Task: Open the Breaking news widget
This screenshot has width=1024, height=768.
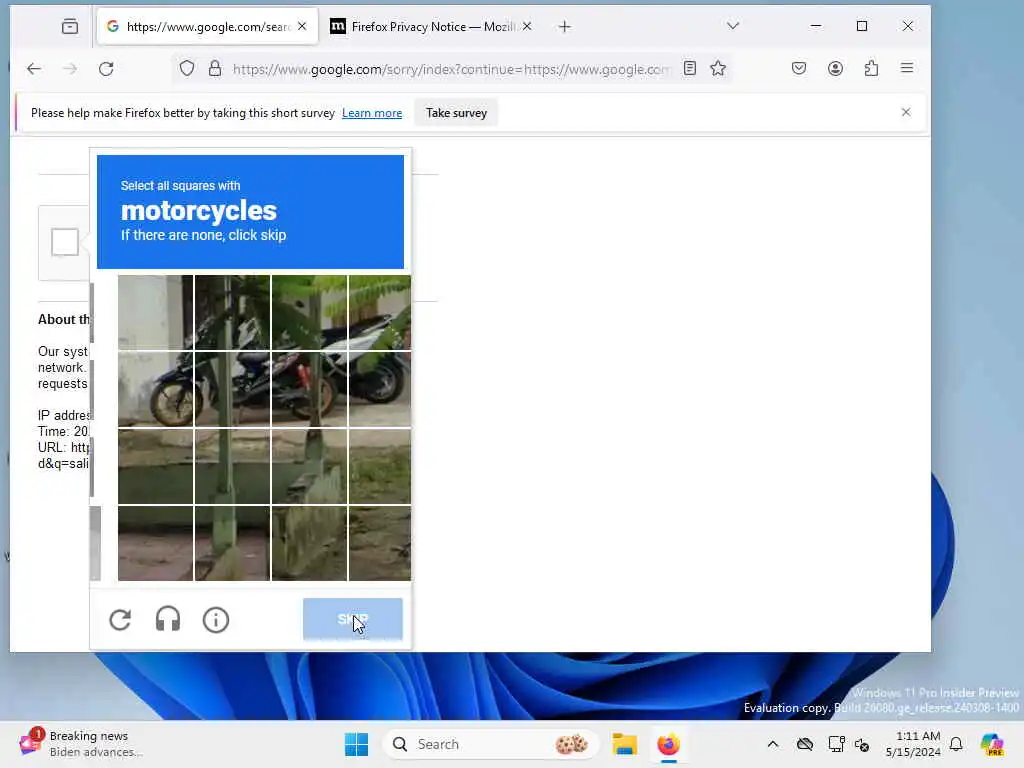Action: point(82,744)
